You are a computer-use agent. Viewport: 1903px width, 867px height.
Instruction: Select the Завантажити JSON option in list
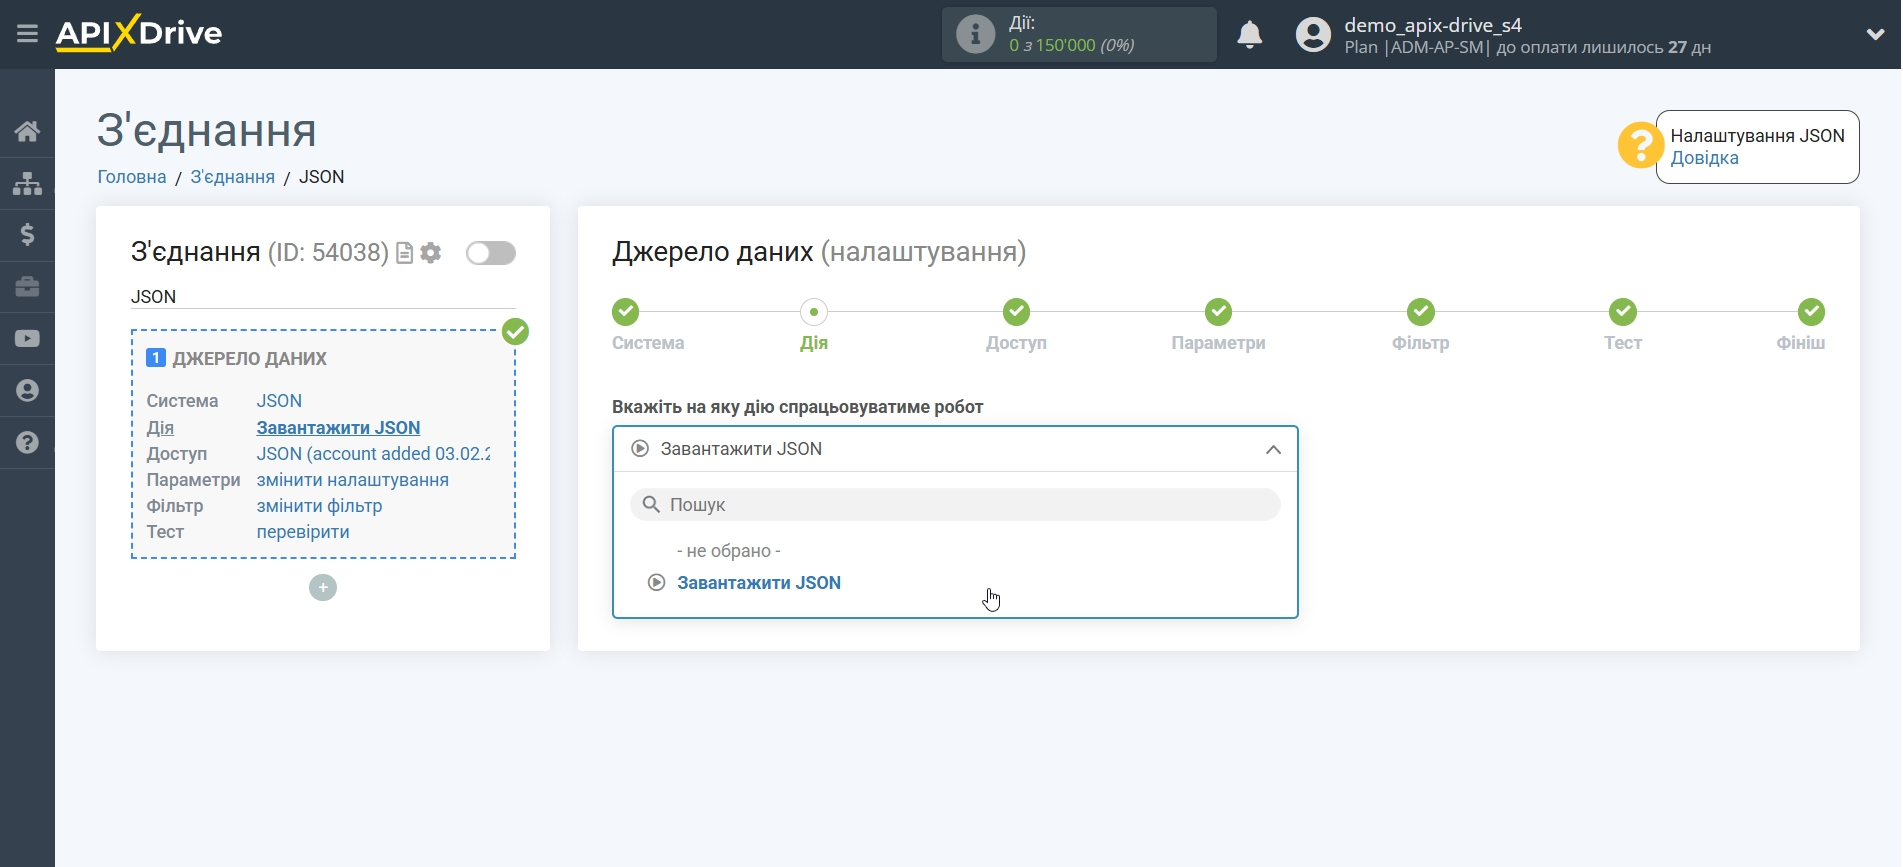pyautogui.click(x=759, y=583)
